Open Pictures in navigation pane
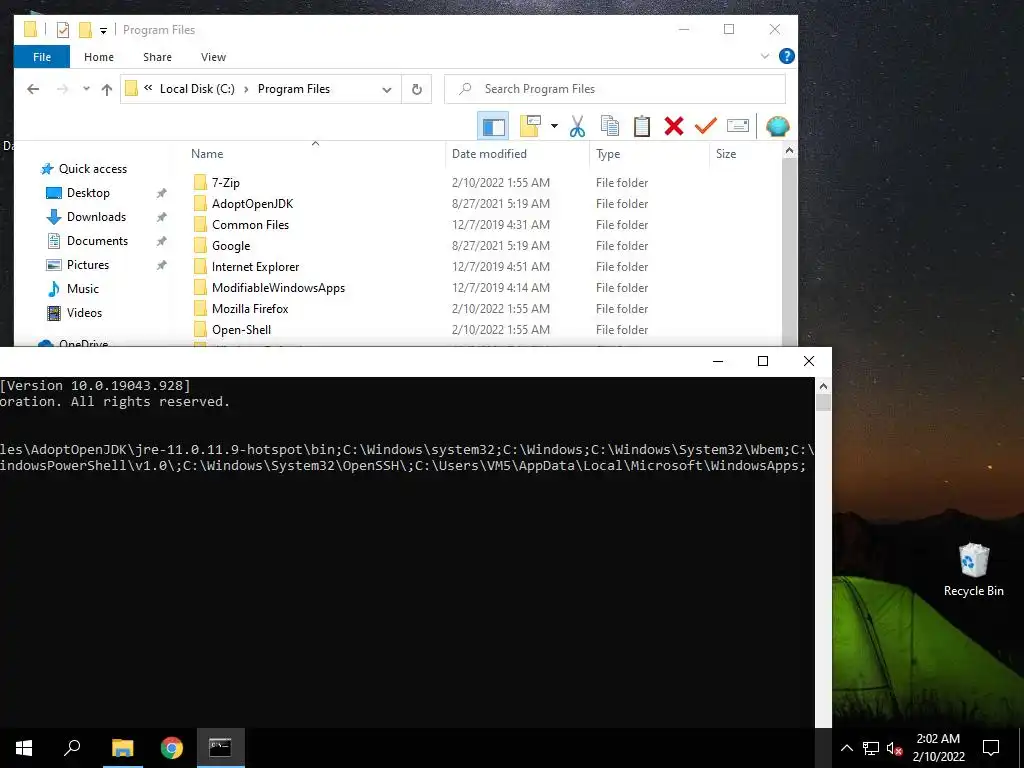1024x768 pixels. (88, 264)
